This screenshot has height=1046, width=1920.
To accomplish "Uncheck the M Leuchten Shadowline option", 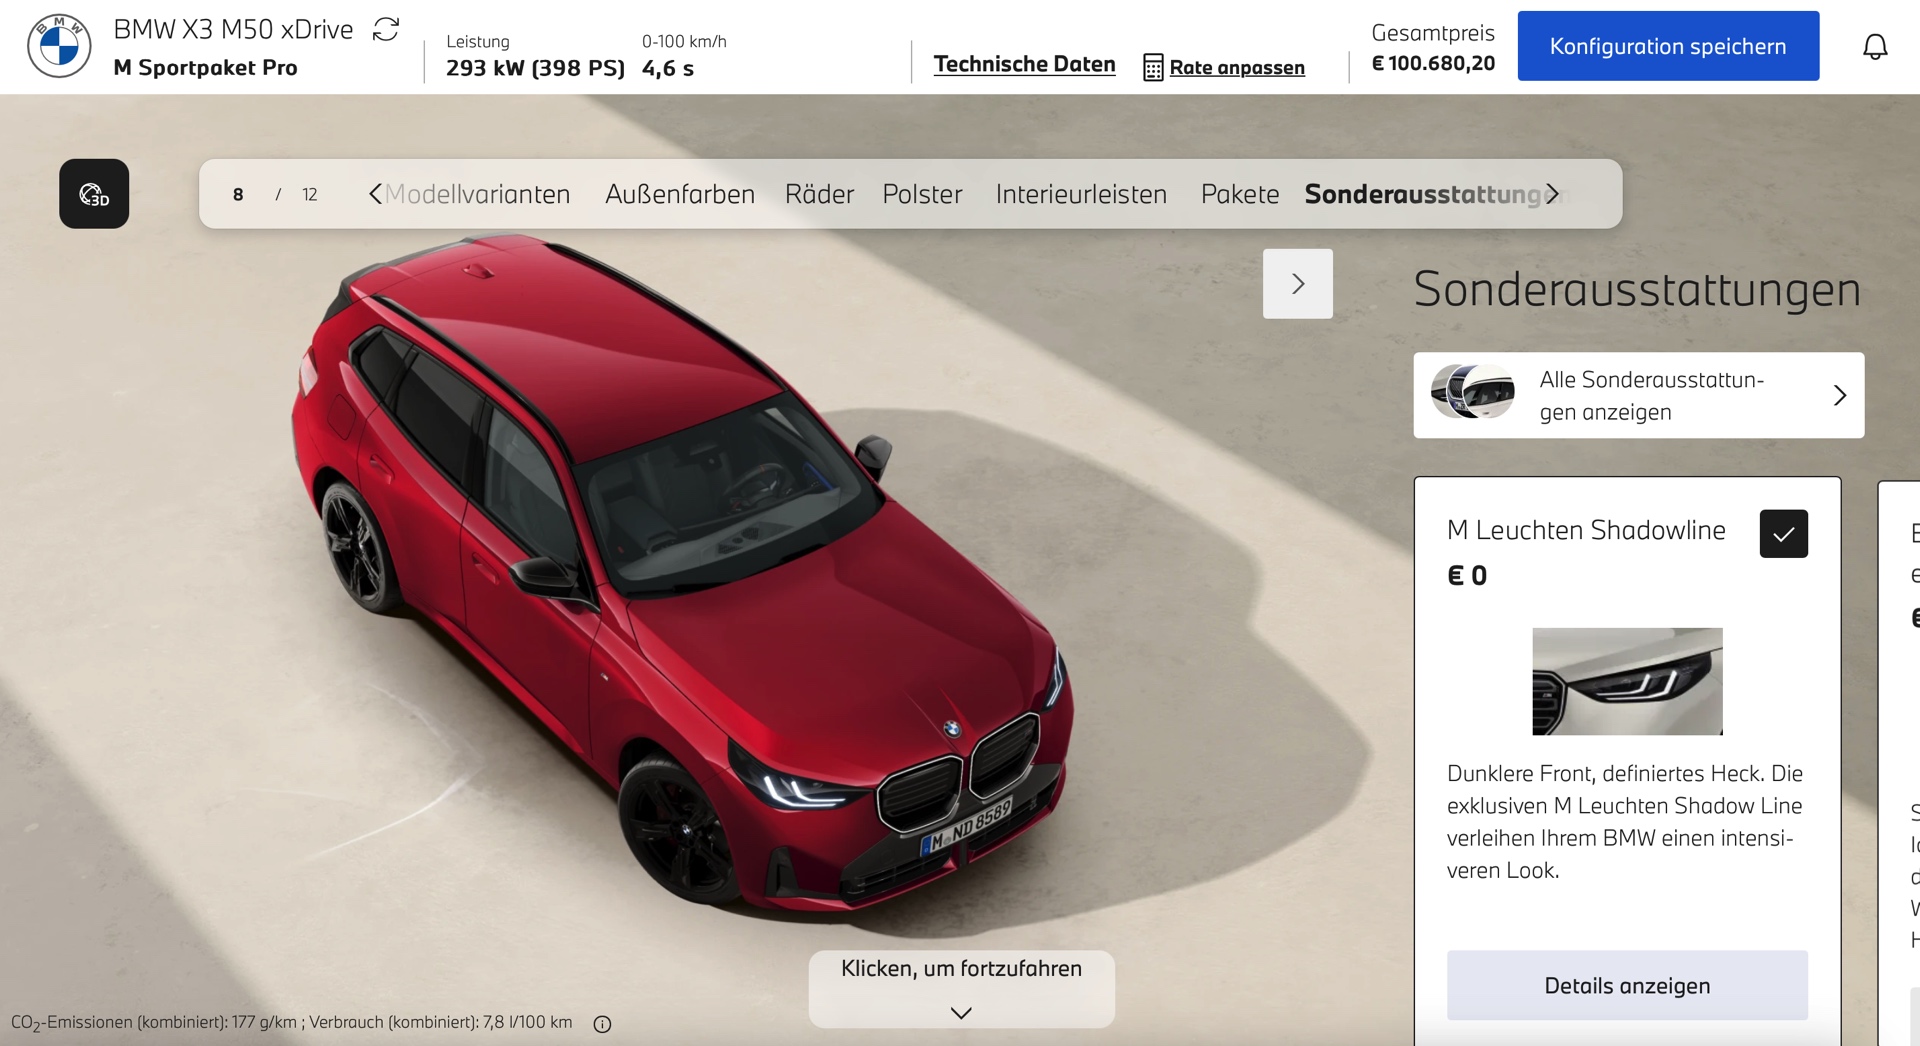I will (1783, 534).
